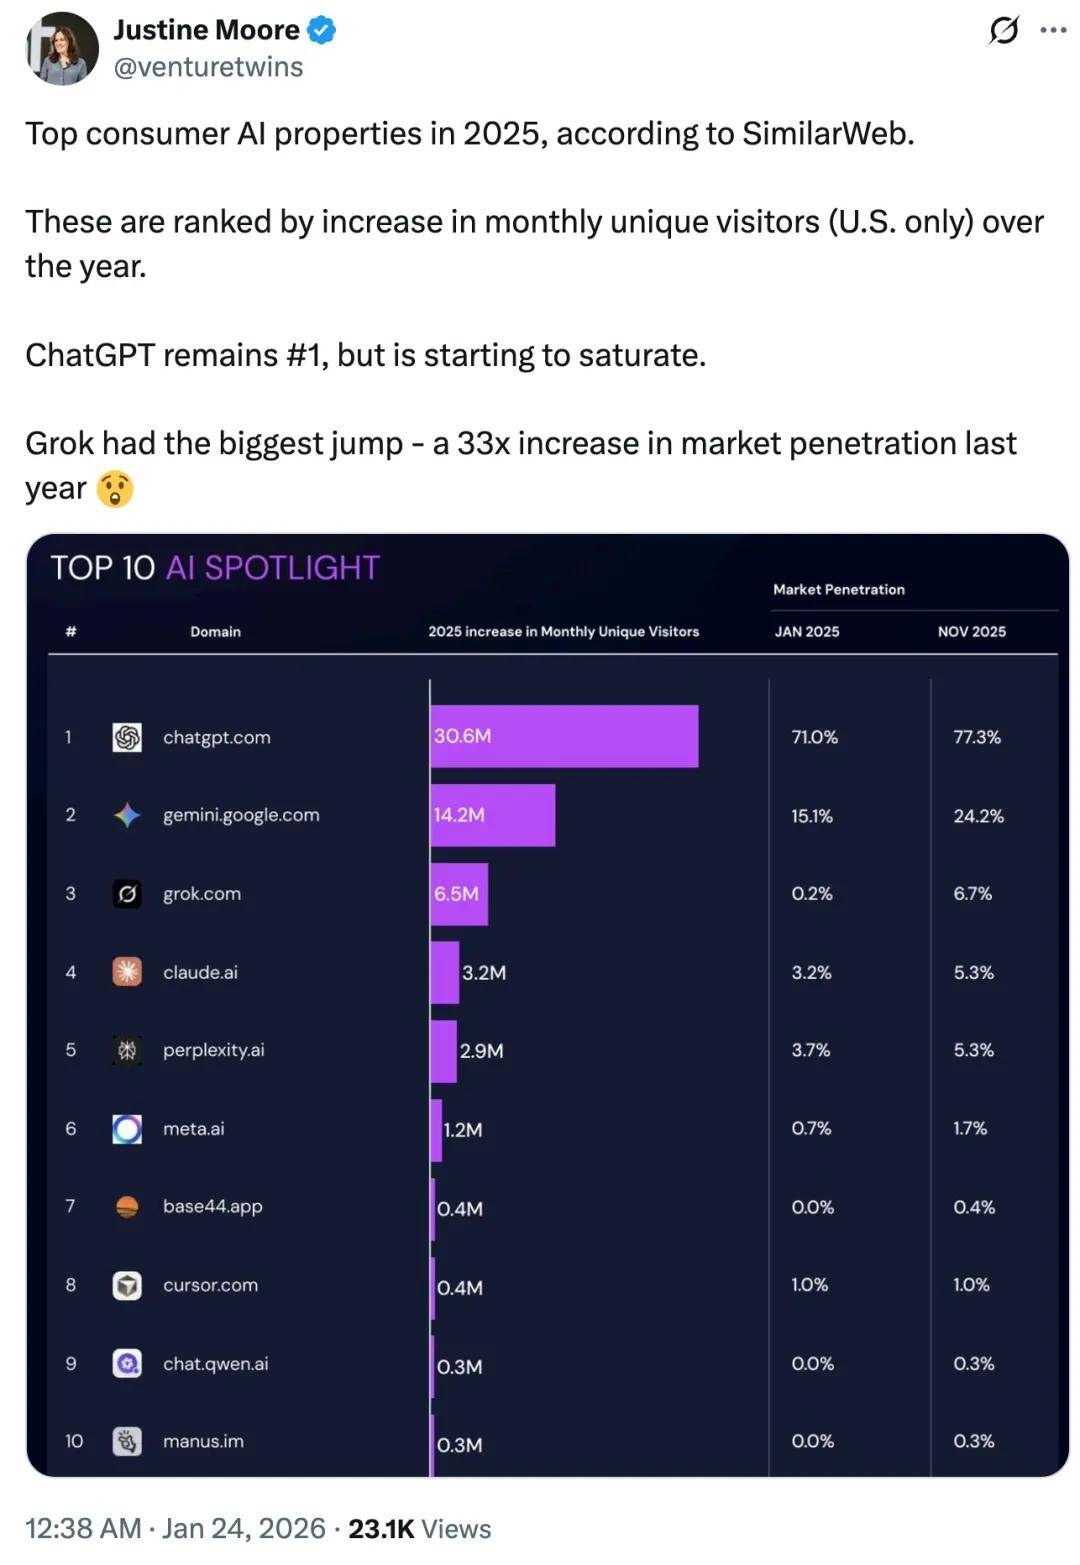
Task: Click the purple 30.6M chatgpt.com bar
Action: [564, 736]
